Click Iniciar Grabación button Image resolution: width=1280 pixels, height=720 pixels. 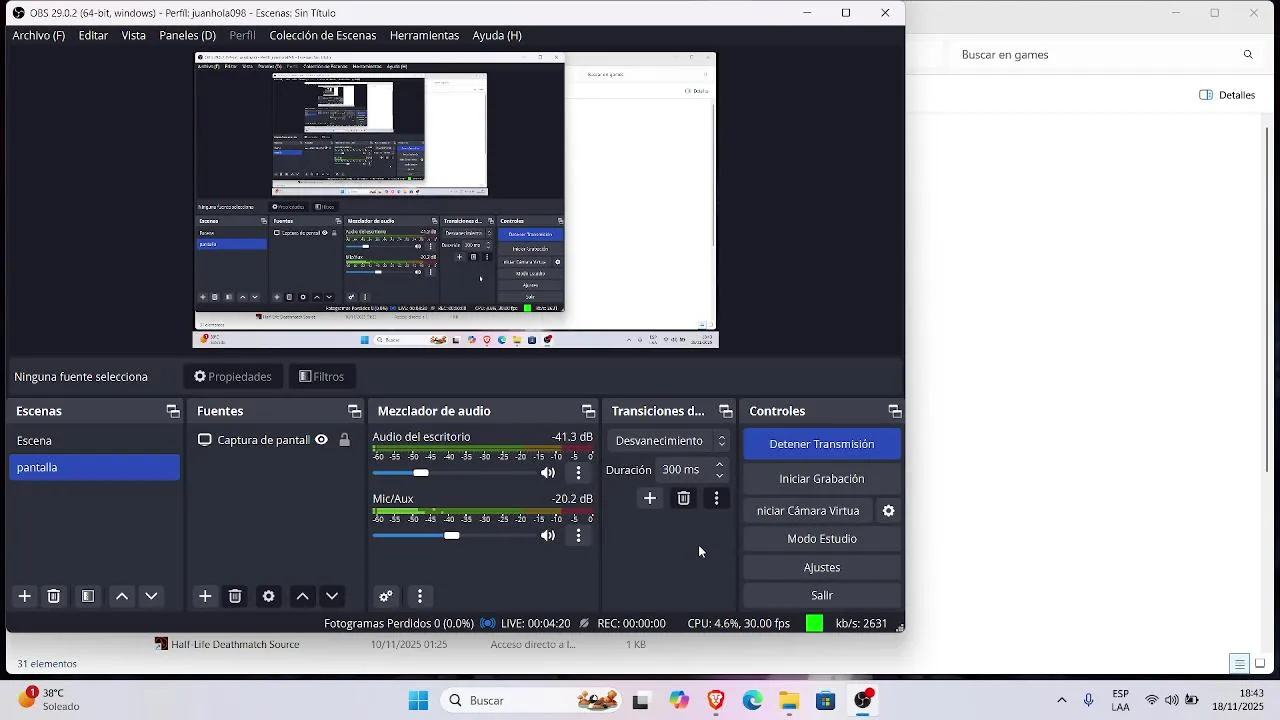tap(822, 479)
